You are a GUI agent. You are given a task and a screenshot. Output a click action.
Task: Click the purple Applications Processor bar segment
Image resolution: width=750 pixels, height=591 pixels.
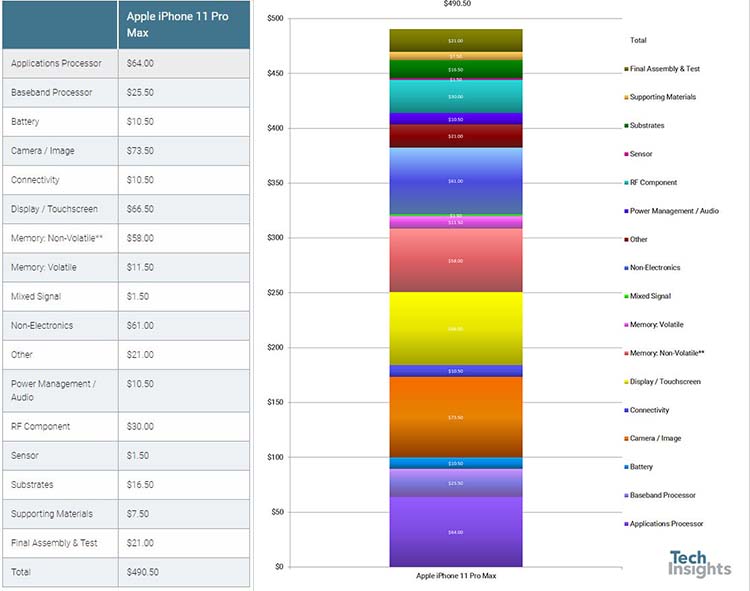coord(456,532)
